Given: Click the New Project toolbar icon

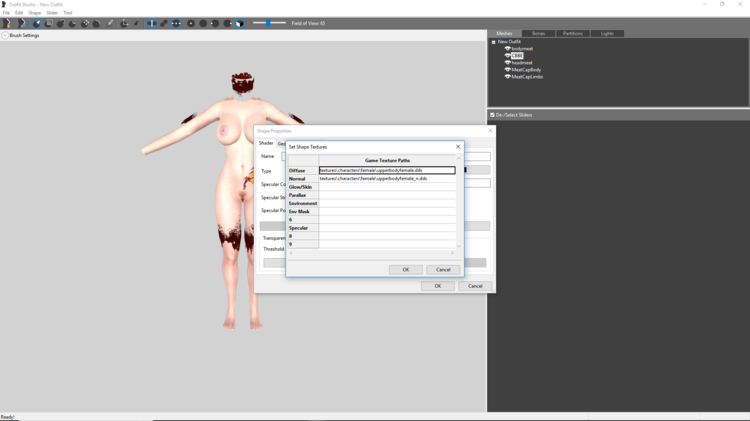Looking at the screenshot, I should click(x=7, y=23).
